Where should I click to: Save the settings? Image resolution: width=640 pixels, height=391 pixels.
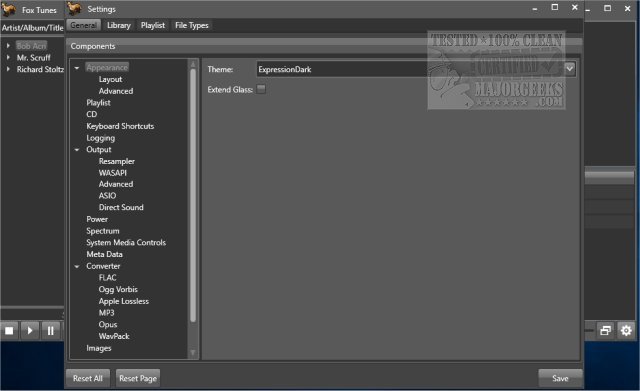click(560, 378)
